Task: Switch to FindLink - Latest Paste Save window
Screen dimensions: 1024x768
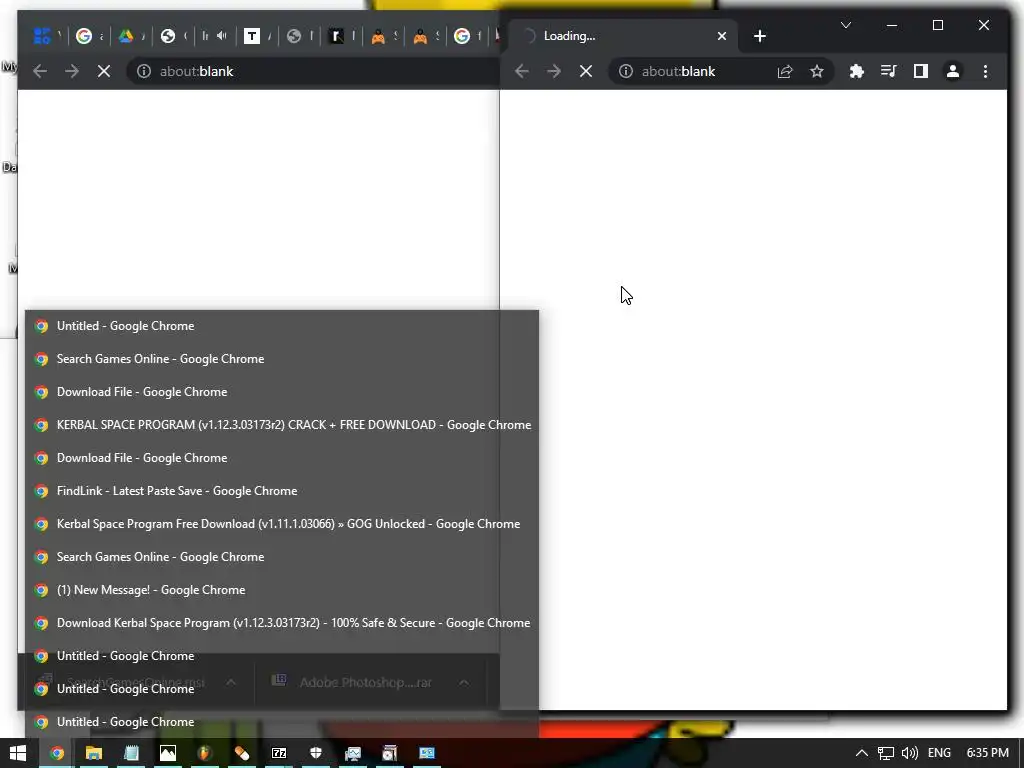Action: [x=282, y=491]
